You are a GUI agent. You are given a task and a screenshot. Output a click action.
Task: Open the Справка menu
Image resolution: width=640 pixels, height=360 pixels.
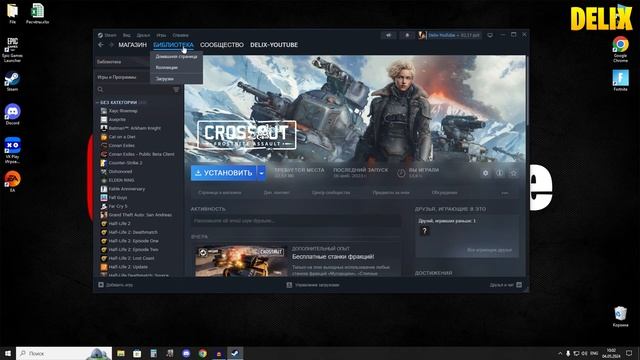coord(180,35)
